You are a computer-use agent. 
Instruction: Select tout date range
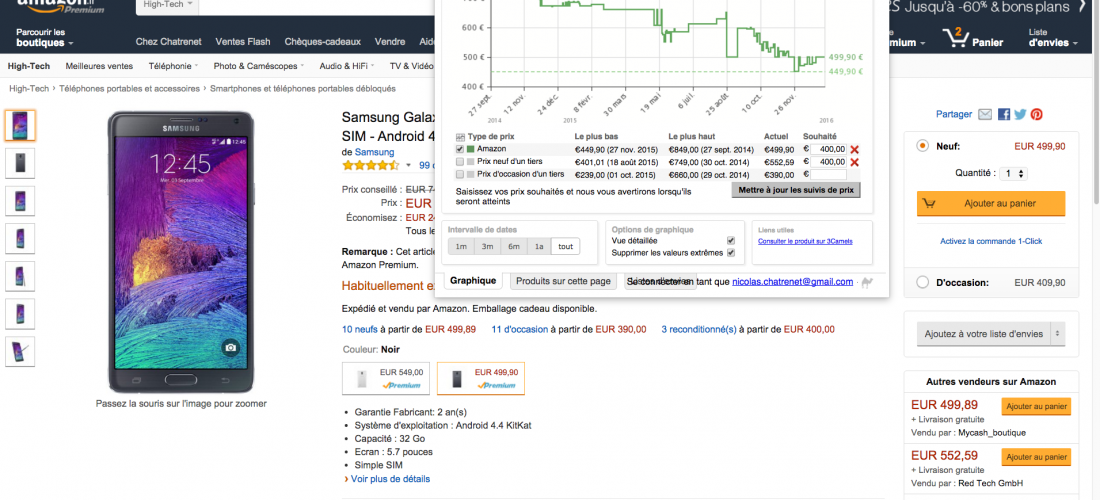[565, 246]
